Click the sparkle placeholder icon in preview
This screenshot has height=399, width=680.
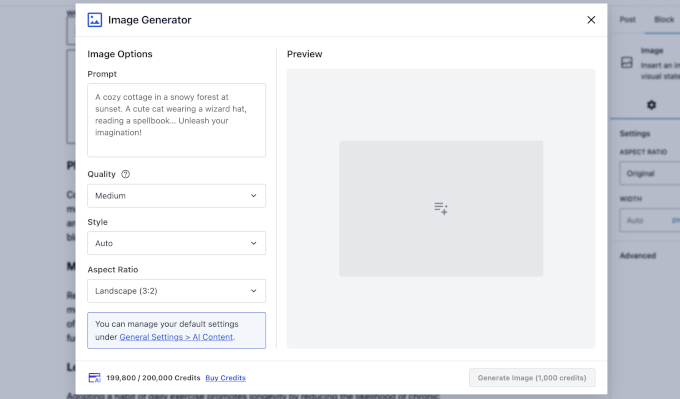[441, 209]
